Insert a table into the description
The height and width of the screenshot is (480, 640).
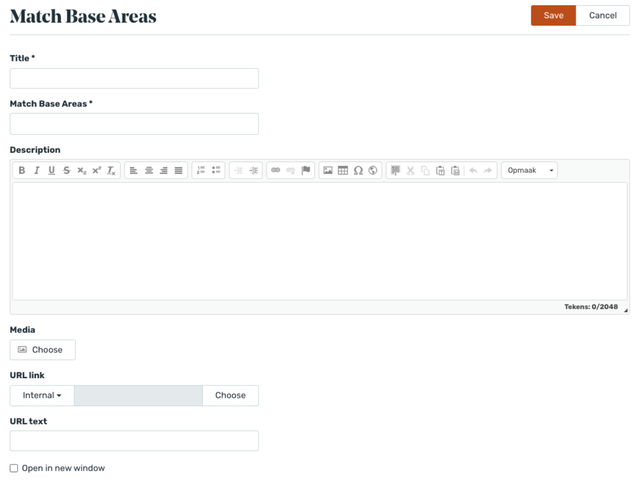[x=343, y=171]
